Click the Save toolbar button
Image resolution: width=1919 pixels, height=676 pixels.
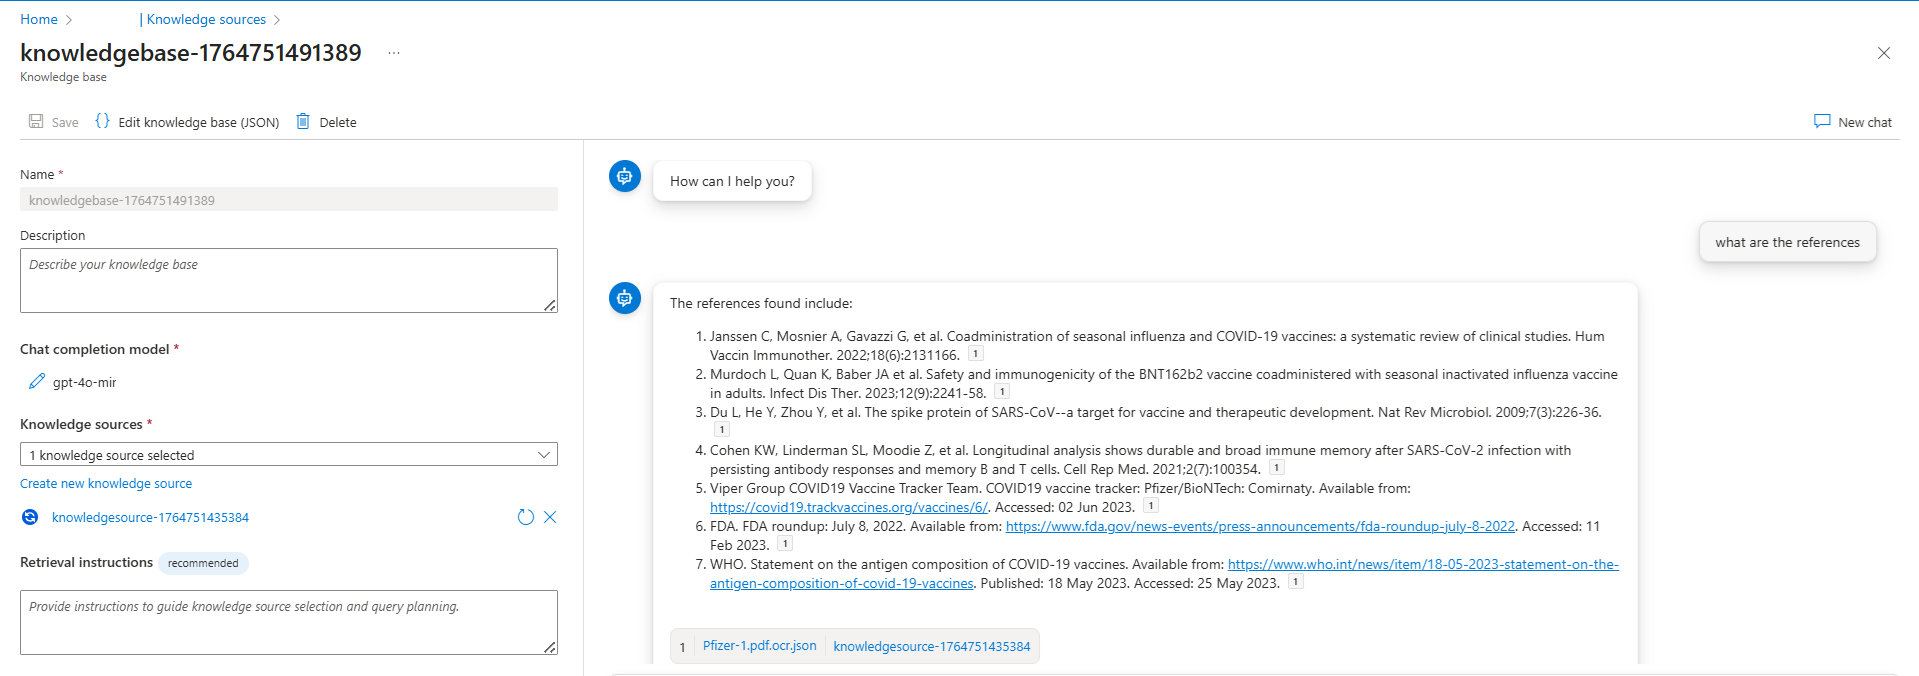54,122
